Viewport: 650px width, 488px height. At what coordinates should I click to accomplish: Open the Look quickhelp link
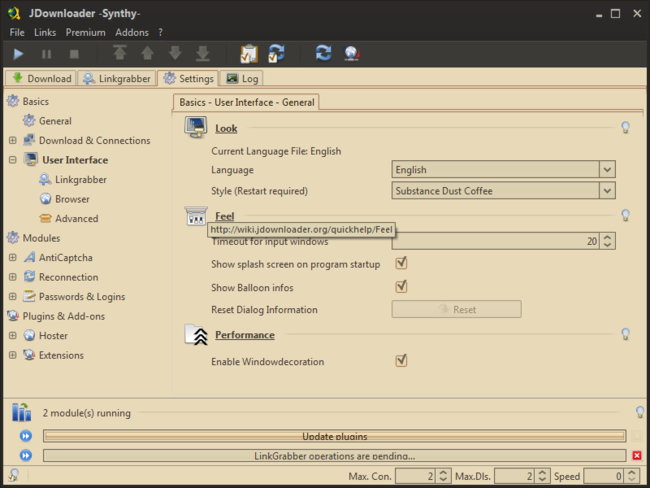226,129
